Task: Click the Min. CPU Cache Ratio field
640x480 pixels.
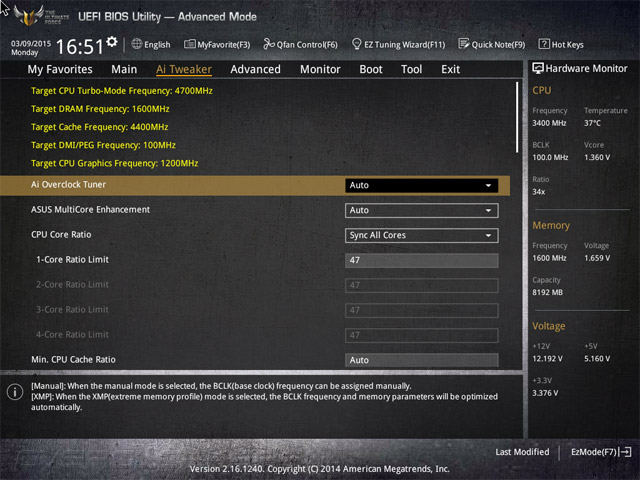Action: 421,360
